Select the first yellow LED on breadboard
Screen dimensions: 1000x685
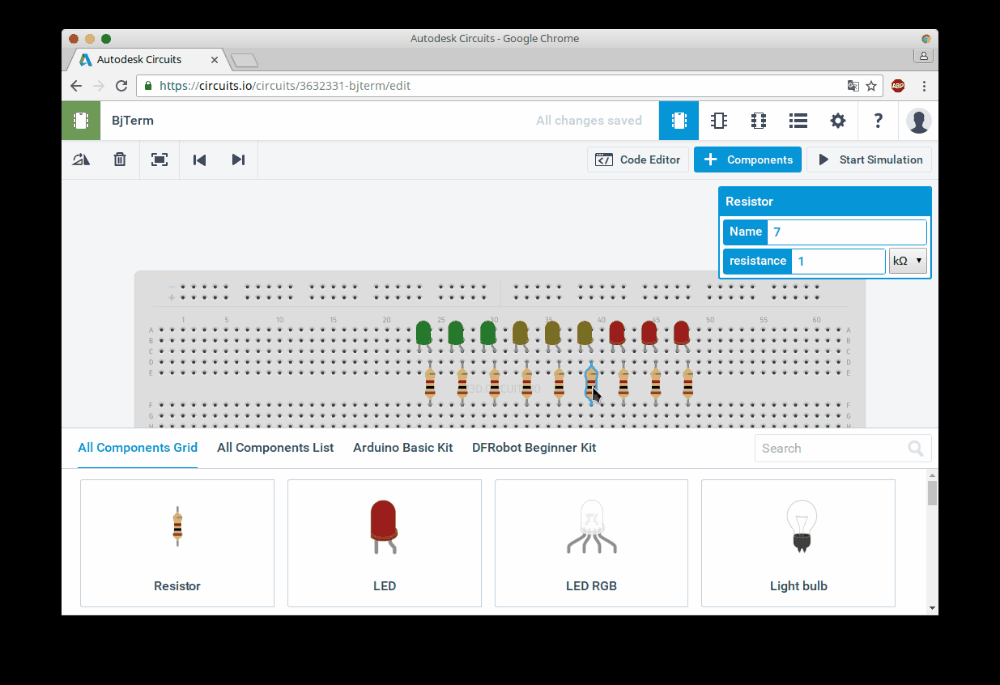tap(520, 334)
